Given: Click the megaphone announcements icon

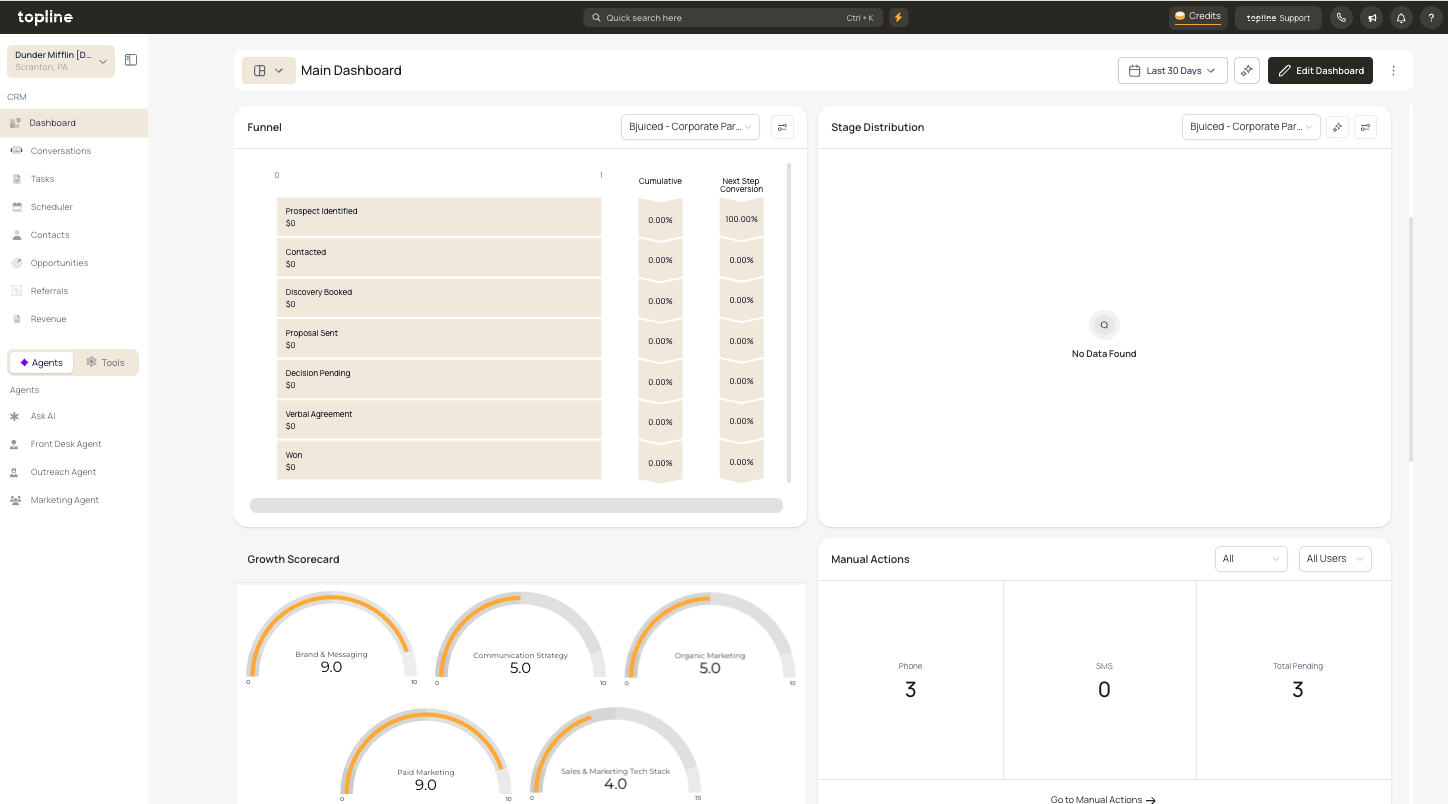Looking at the screenshot, I should click(1372, 17).
